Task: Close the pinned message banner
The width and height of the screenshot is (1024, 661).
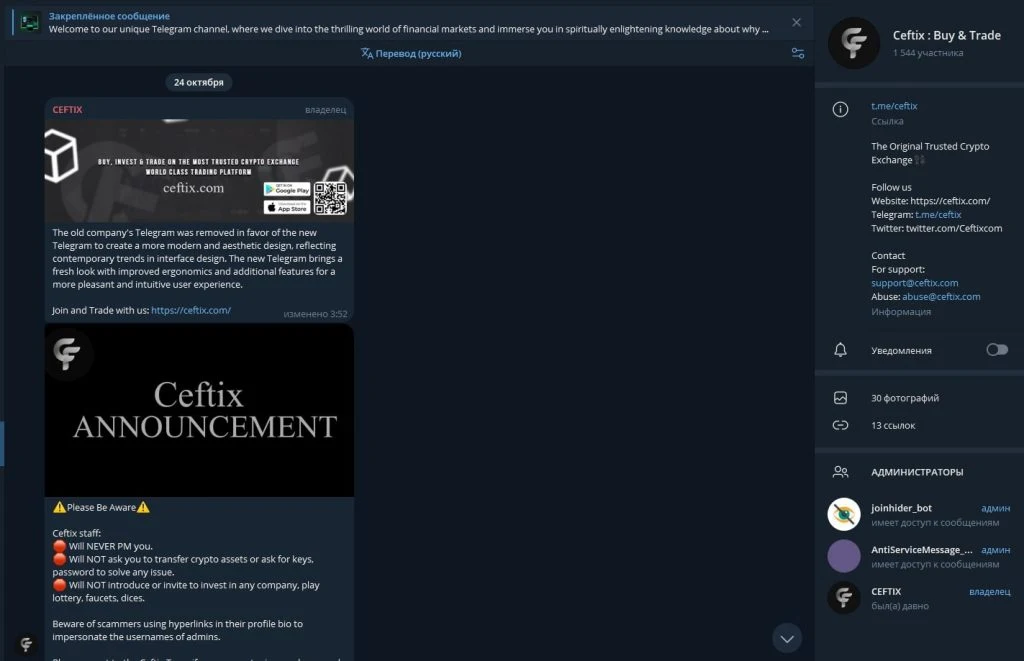Action: coord(796,22)
